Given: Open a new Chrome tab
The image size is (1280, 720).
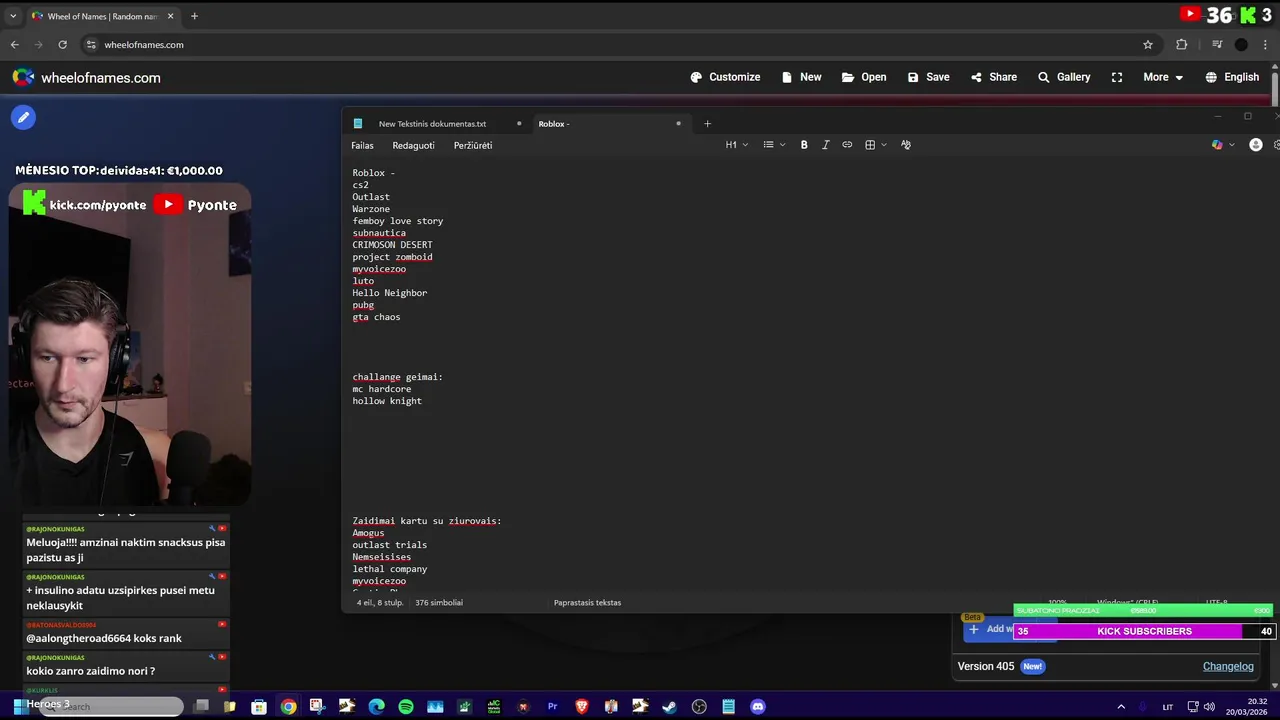Looking at the screenshot, I should [x=194, y=16].
